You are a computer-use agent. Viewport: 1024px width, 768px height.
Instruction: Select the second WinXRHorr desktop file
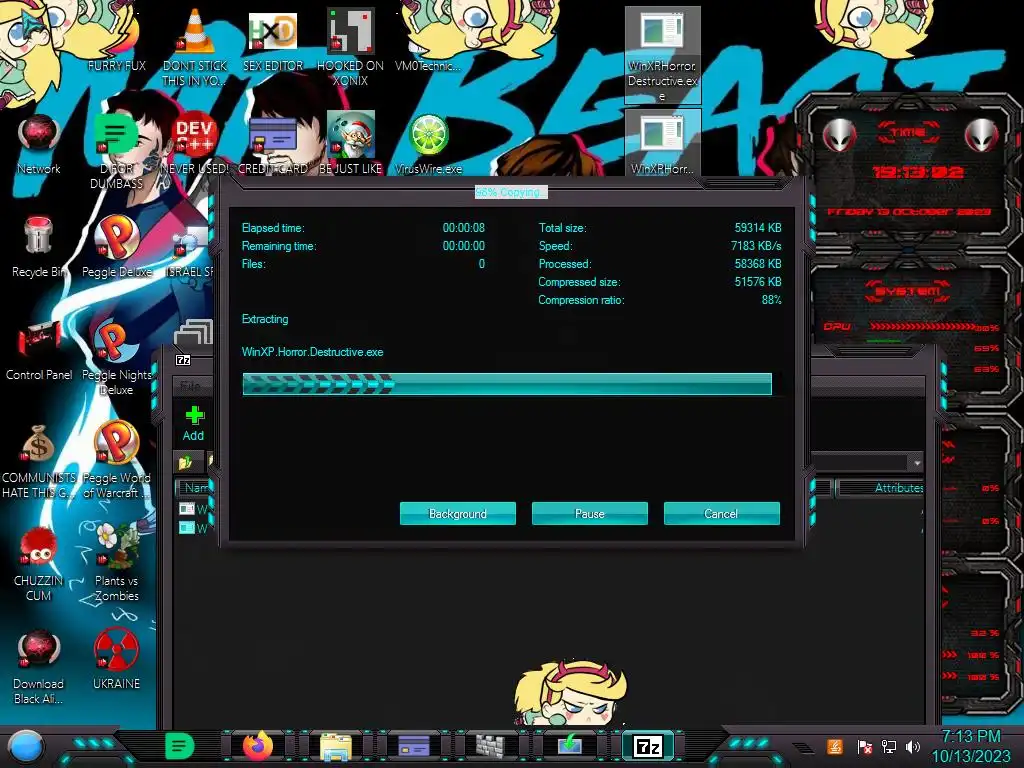(663, 142)
